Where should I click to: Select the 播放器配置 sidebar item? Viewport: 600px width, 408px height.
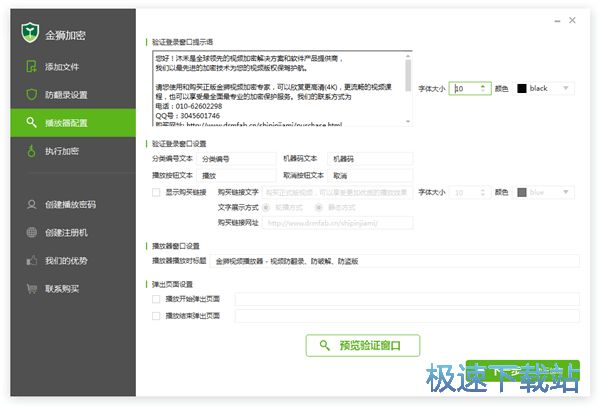click(73, 122)
